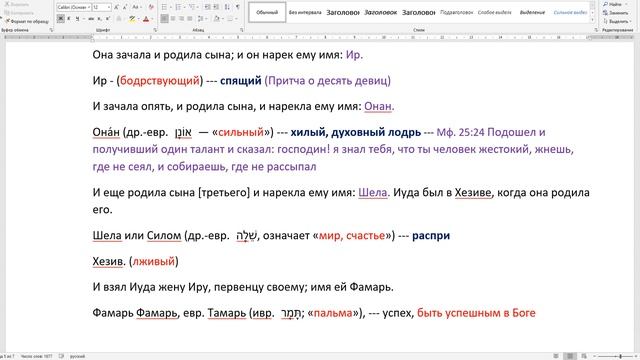Viewport: 640px width, 360px height.
Task: Clear all formatting icon
Action: click(151, 7)
